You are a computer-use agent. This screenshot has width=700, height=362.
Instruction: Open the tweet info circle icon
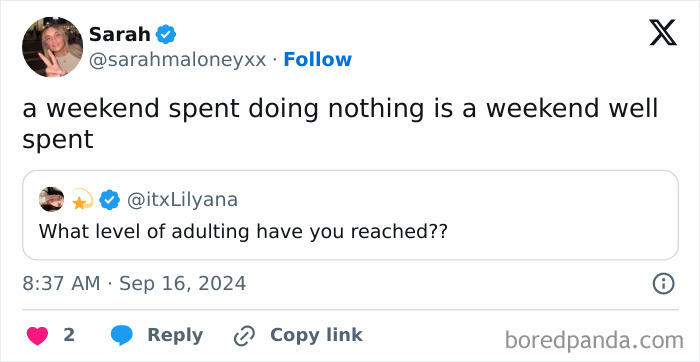[x=663, y=284]
